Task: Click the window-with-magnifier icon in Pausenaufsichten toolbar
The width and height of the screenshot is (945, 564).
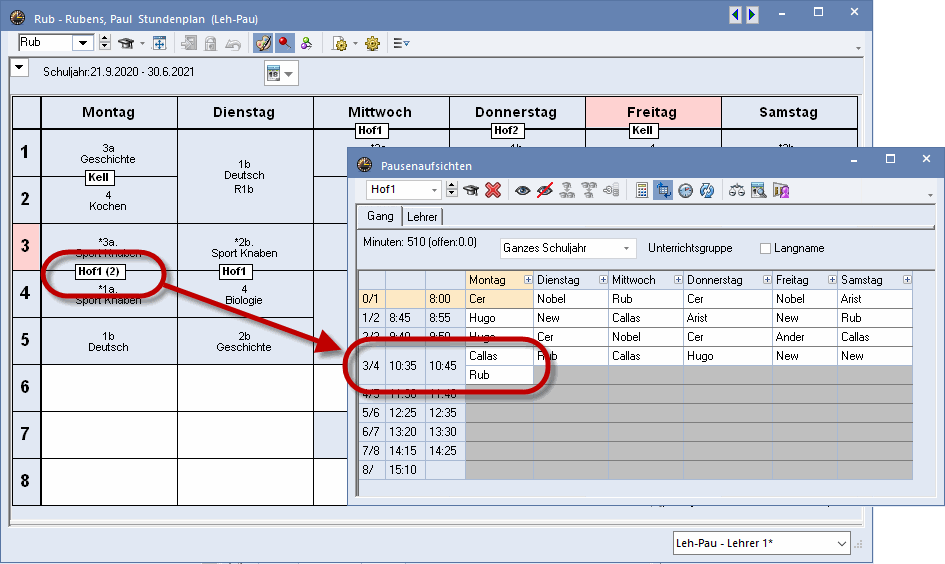Action: point(759,191)
